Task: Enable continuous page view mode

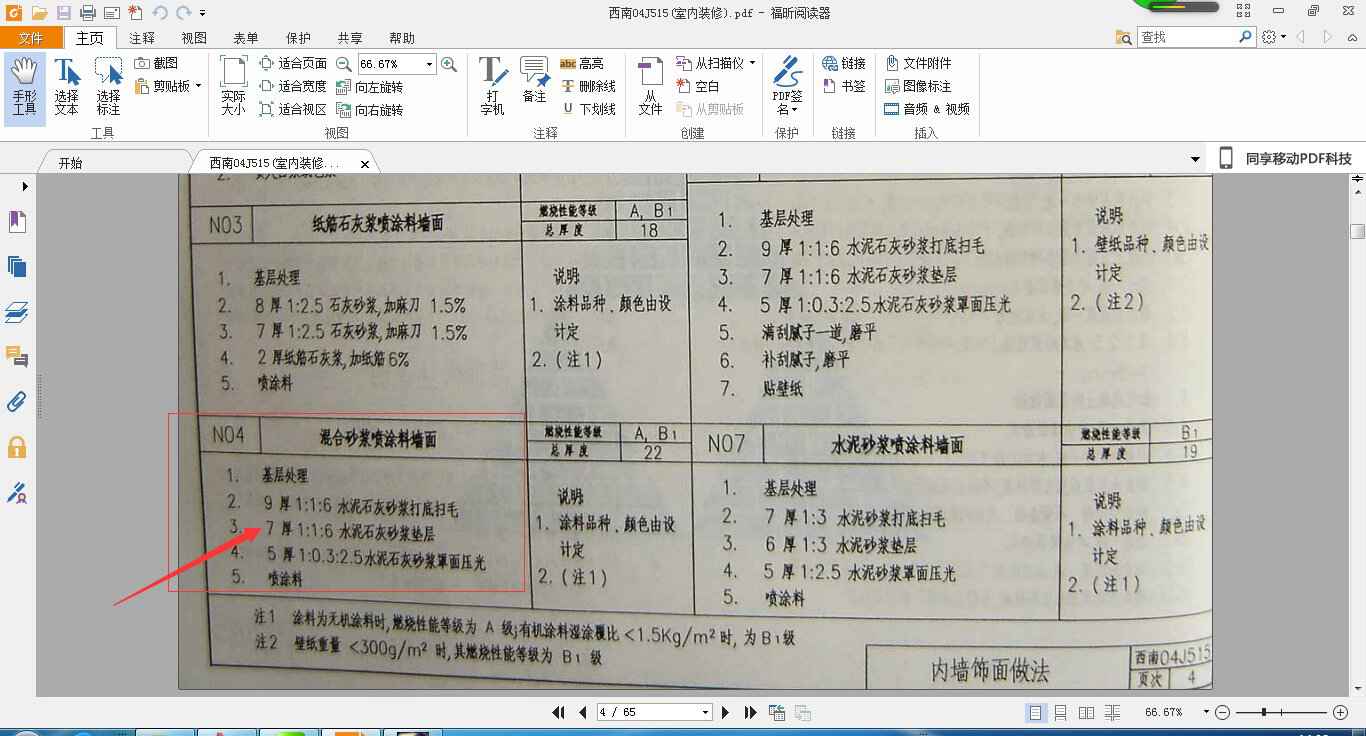Action: pos(1061,712)
